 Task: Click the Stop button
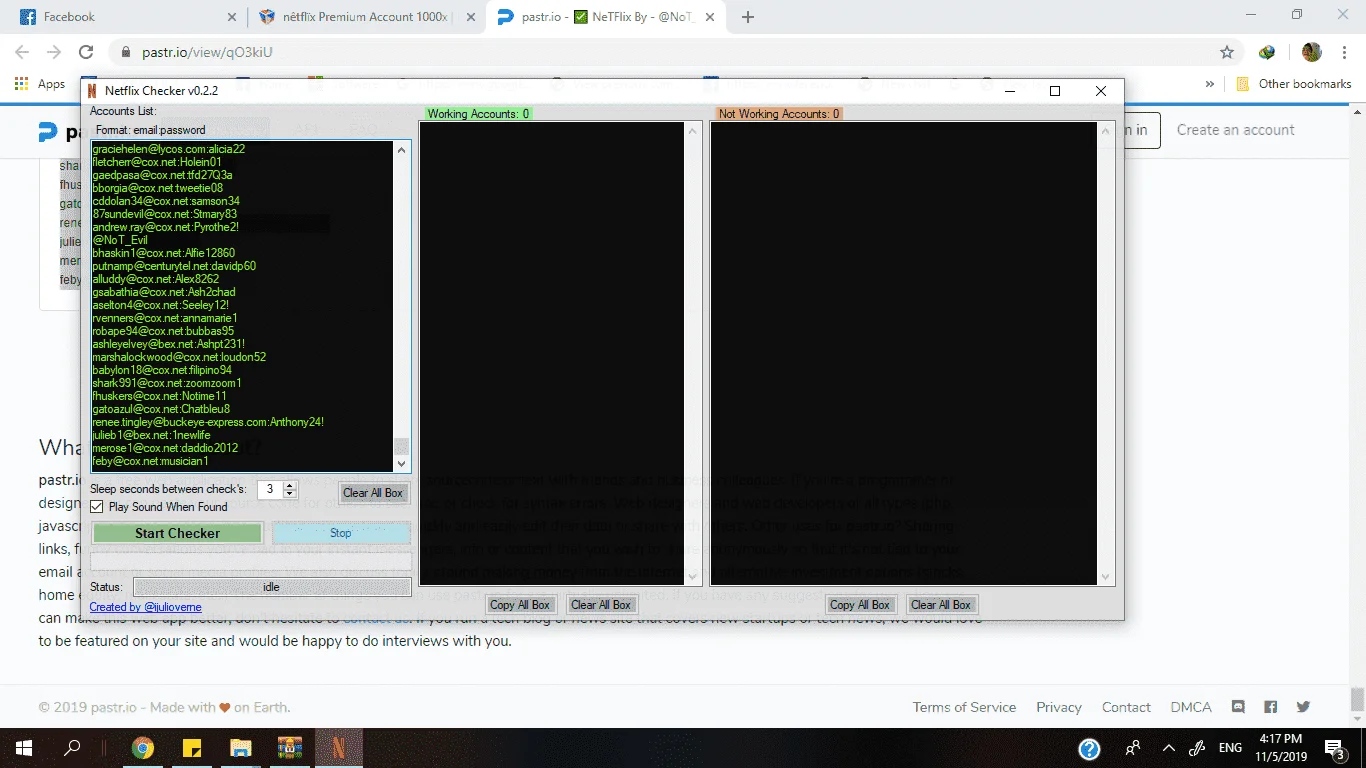pyautogui.click(x=341, y=533)
